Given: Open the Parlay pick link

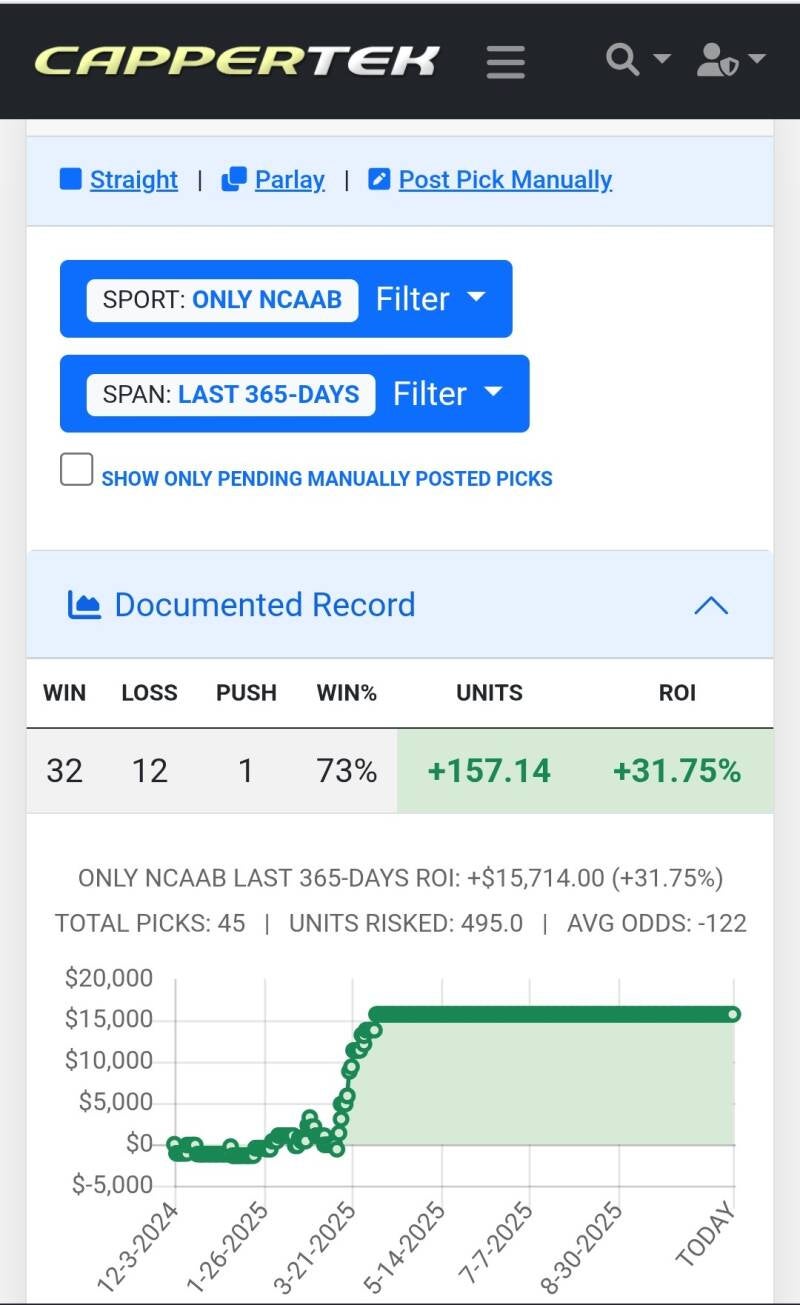Looking at the screenshot, I should coord(290,180).
